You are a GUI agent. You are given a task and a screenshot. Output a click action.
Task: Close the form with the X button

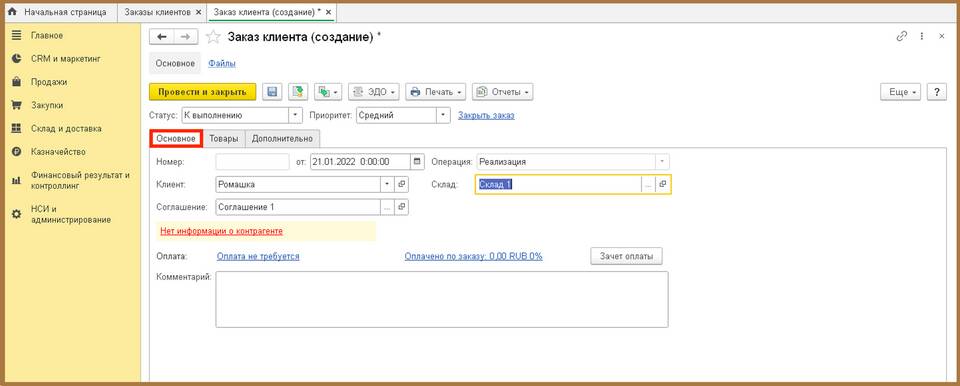point(942,36)
